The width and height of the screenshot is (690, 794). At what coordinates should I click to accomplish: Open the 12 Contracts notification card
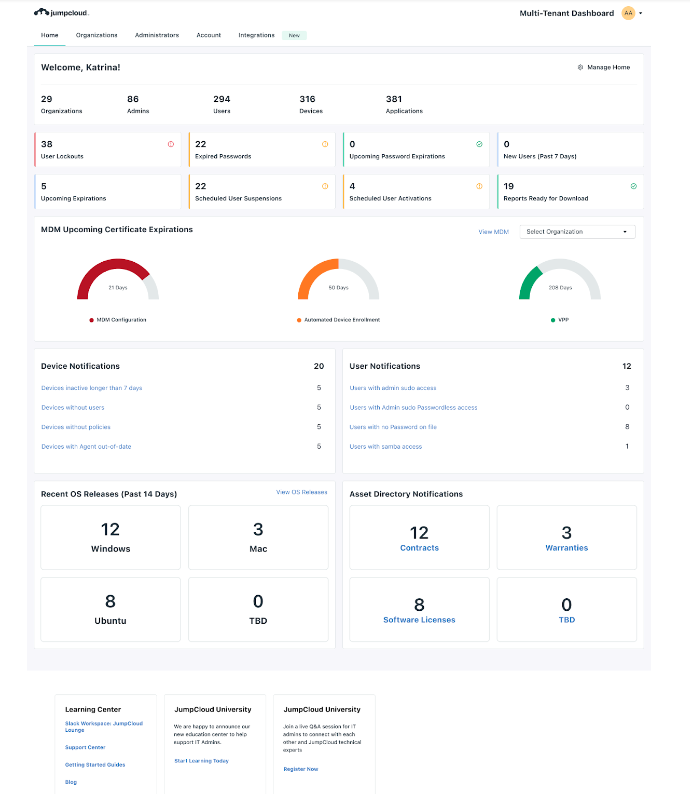click(x=419, y=538)
